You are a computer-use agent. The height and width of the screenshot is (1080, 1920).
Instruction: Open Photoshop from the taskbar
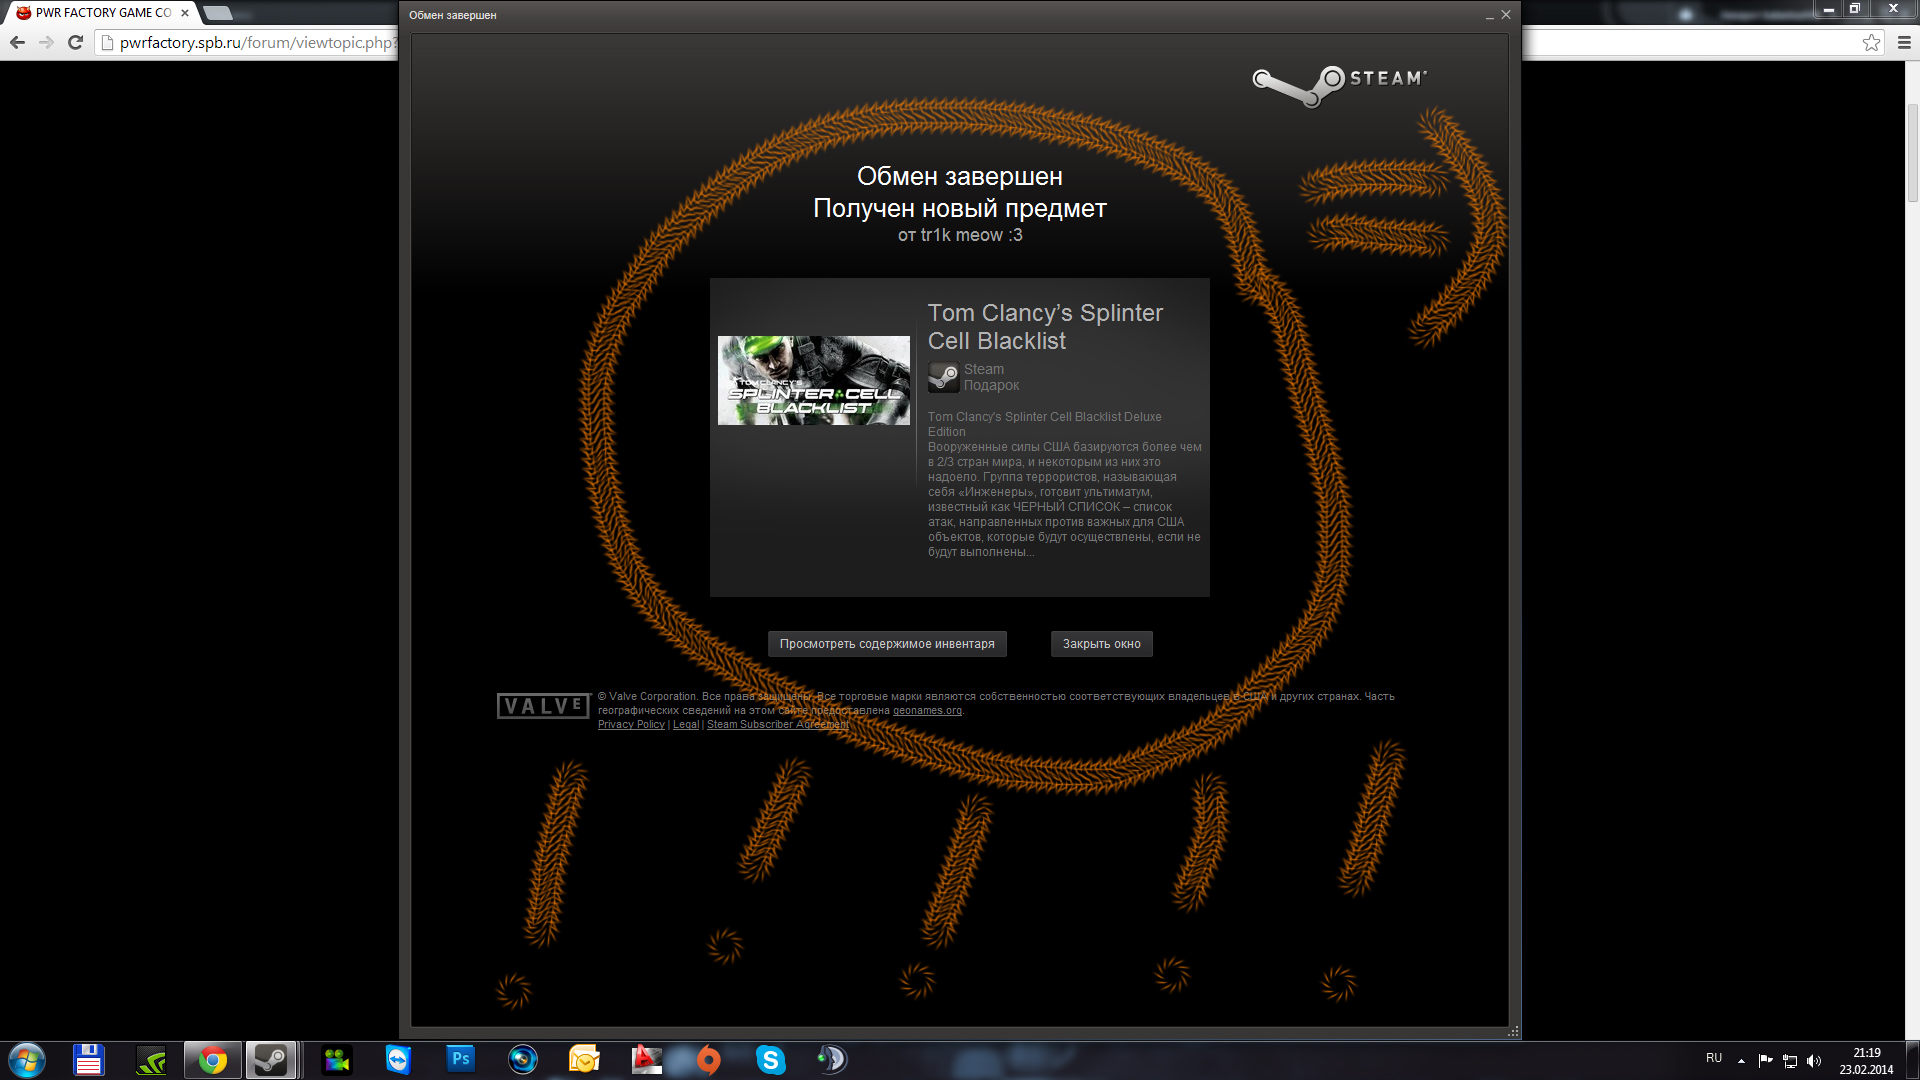460,1059
